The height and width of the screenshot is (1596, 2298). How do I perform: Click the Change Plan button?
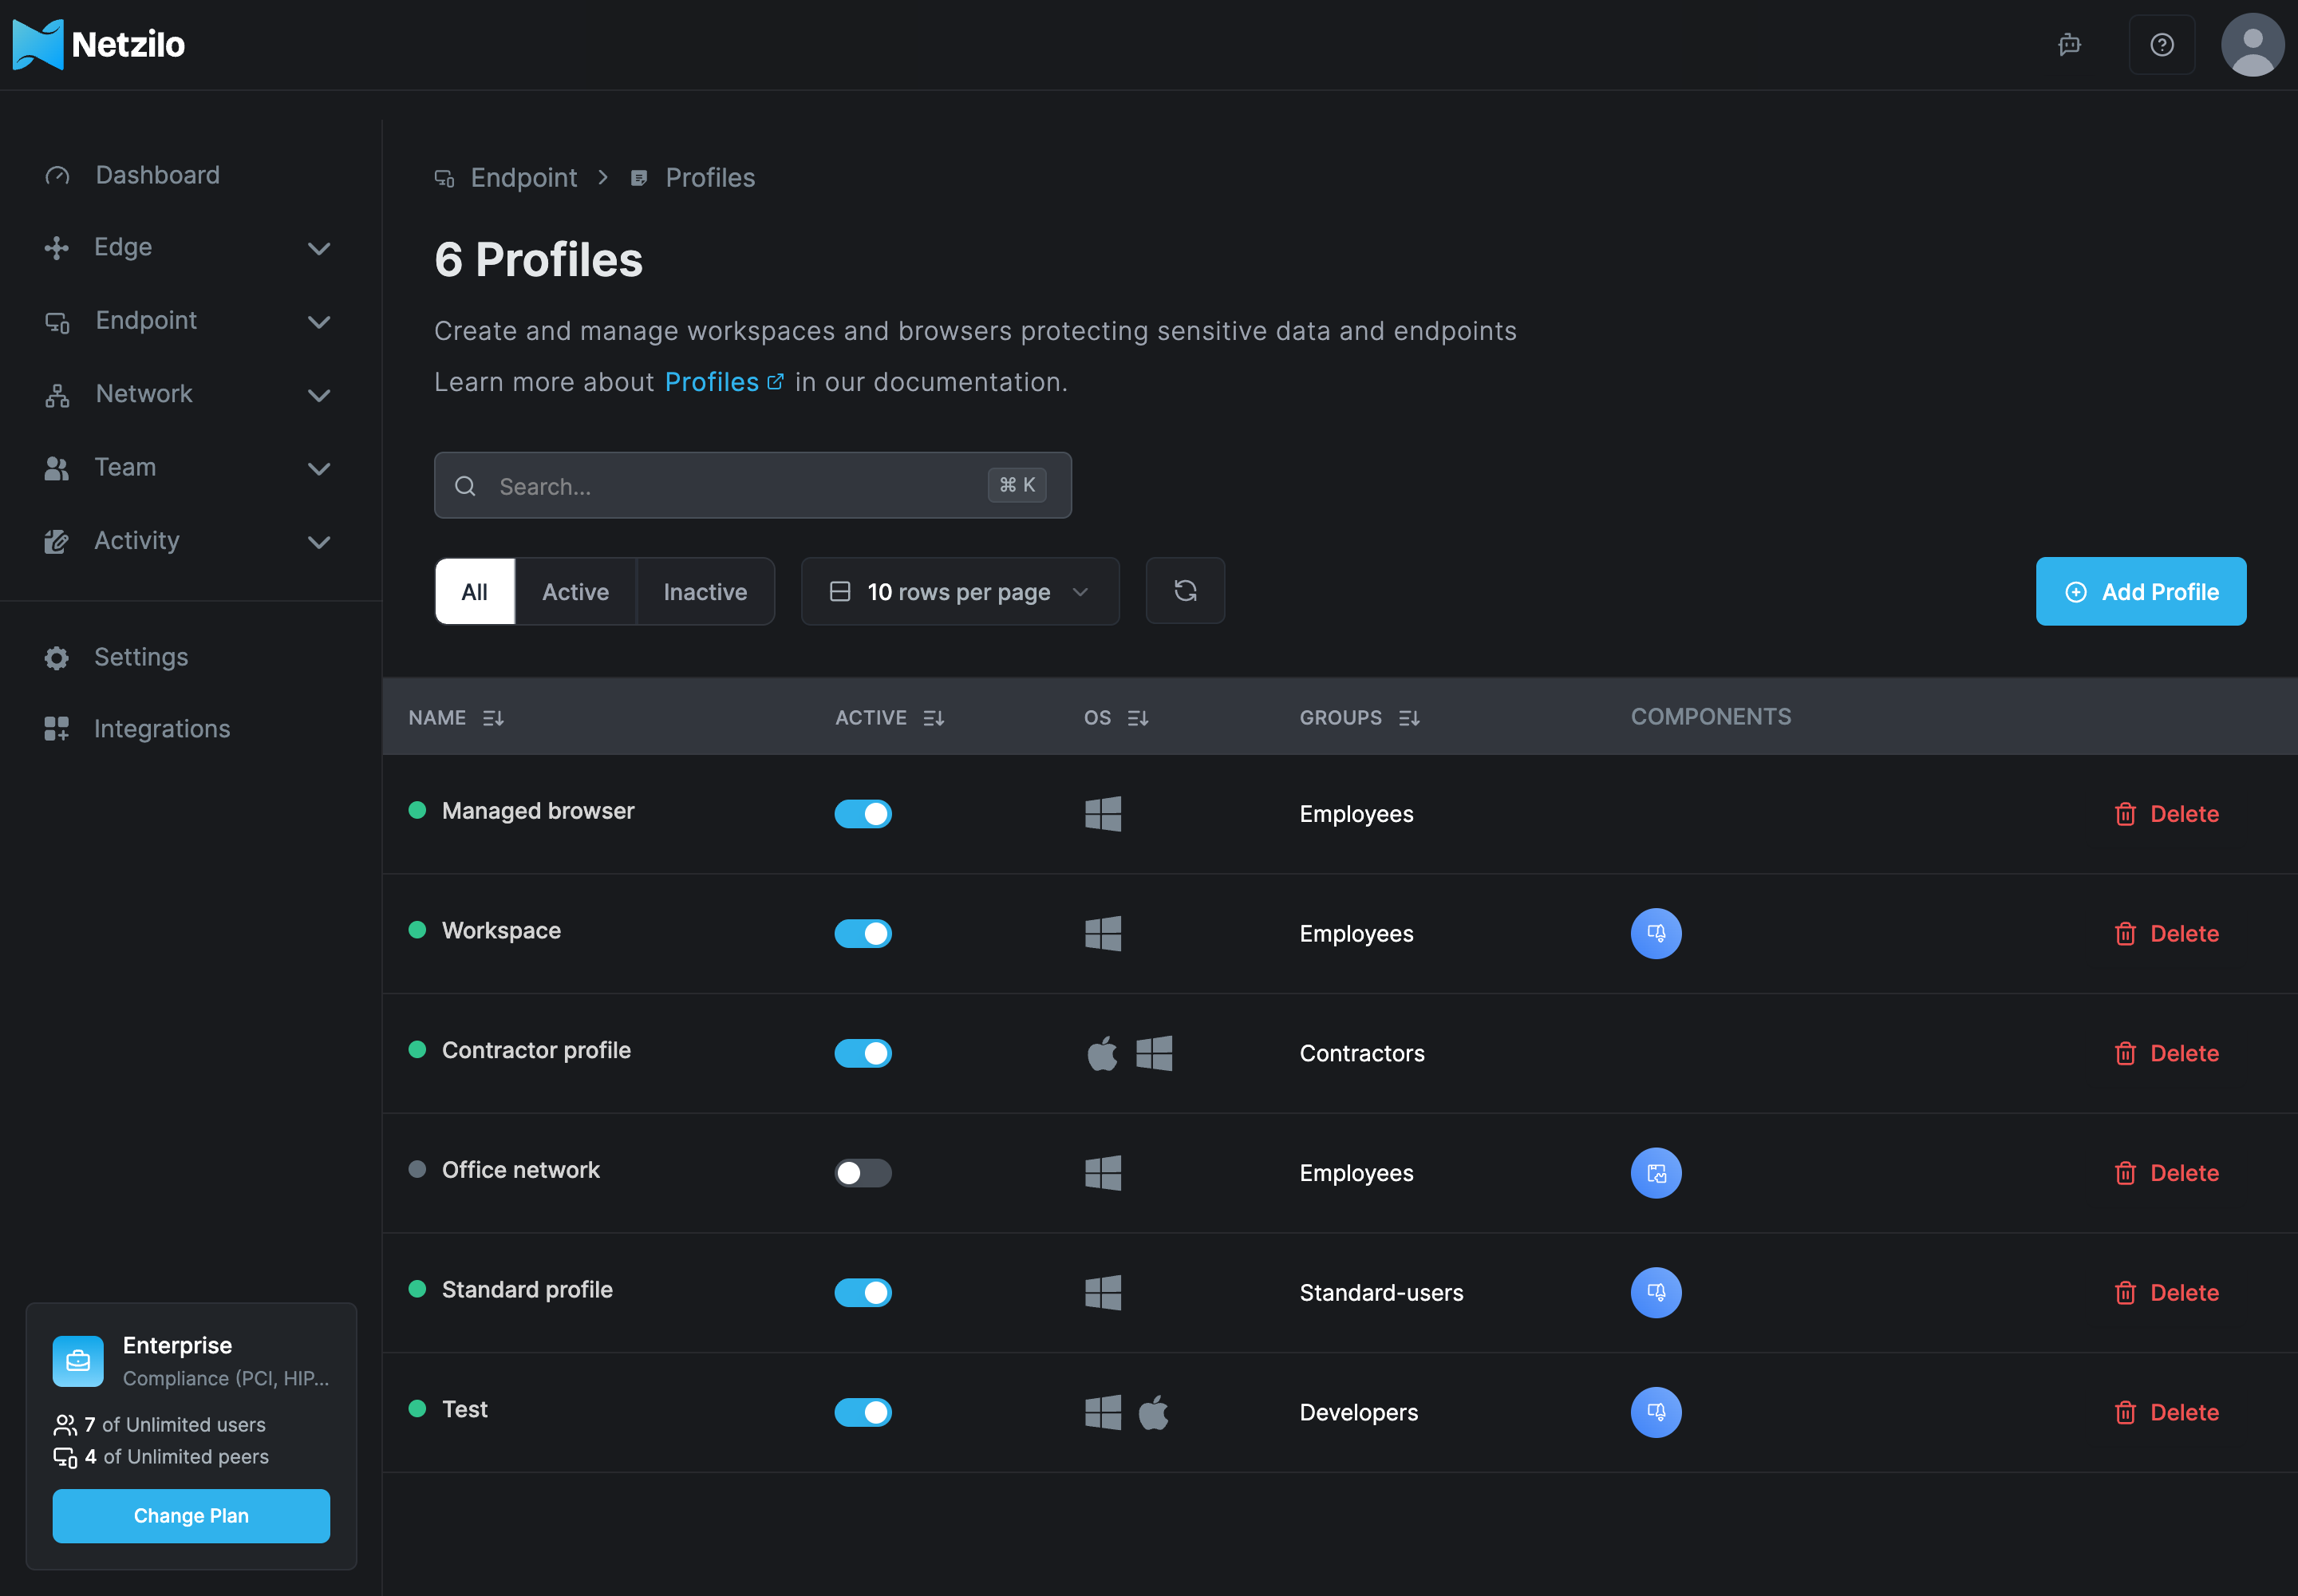[x=191, y=1516]
